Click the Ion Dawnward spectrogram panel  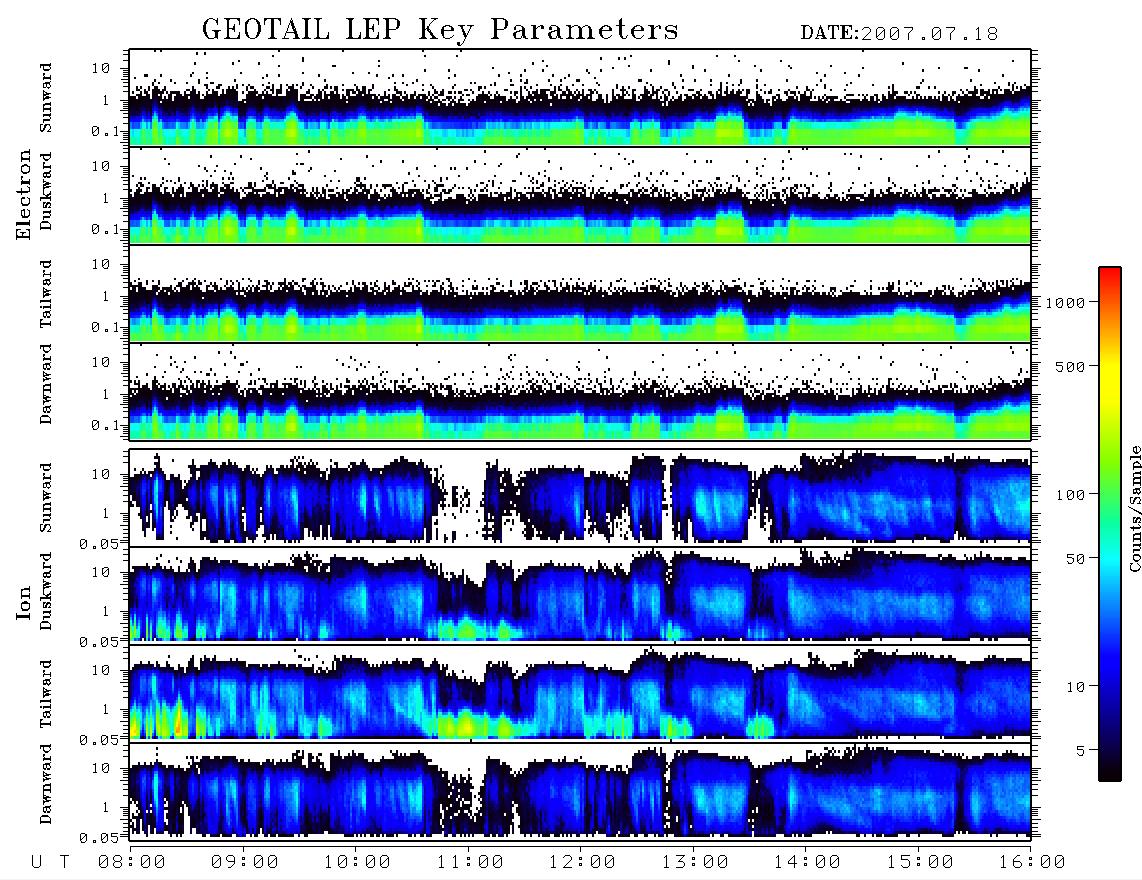(x=580, y=791)
